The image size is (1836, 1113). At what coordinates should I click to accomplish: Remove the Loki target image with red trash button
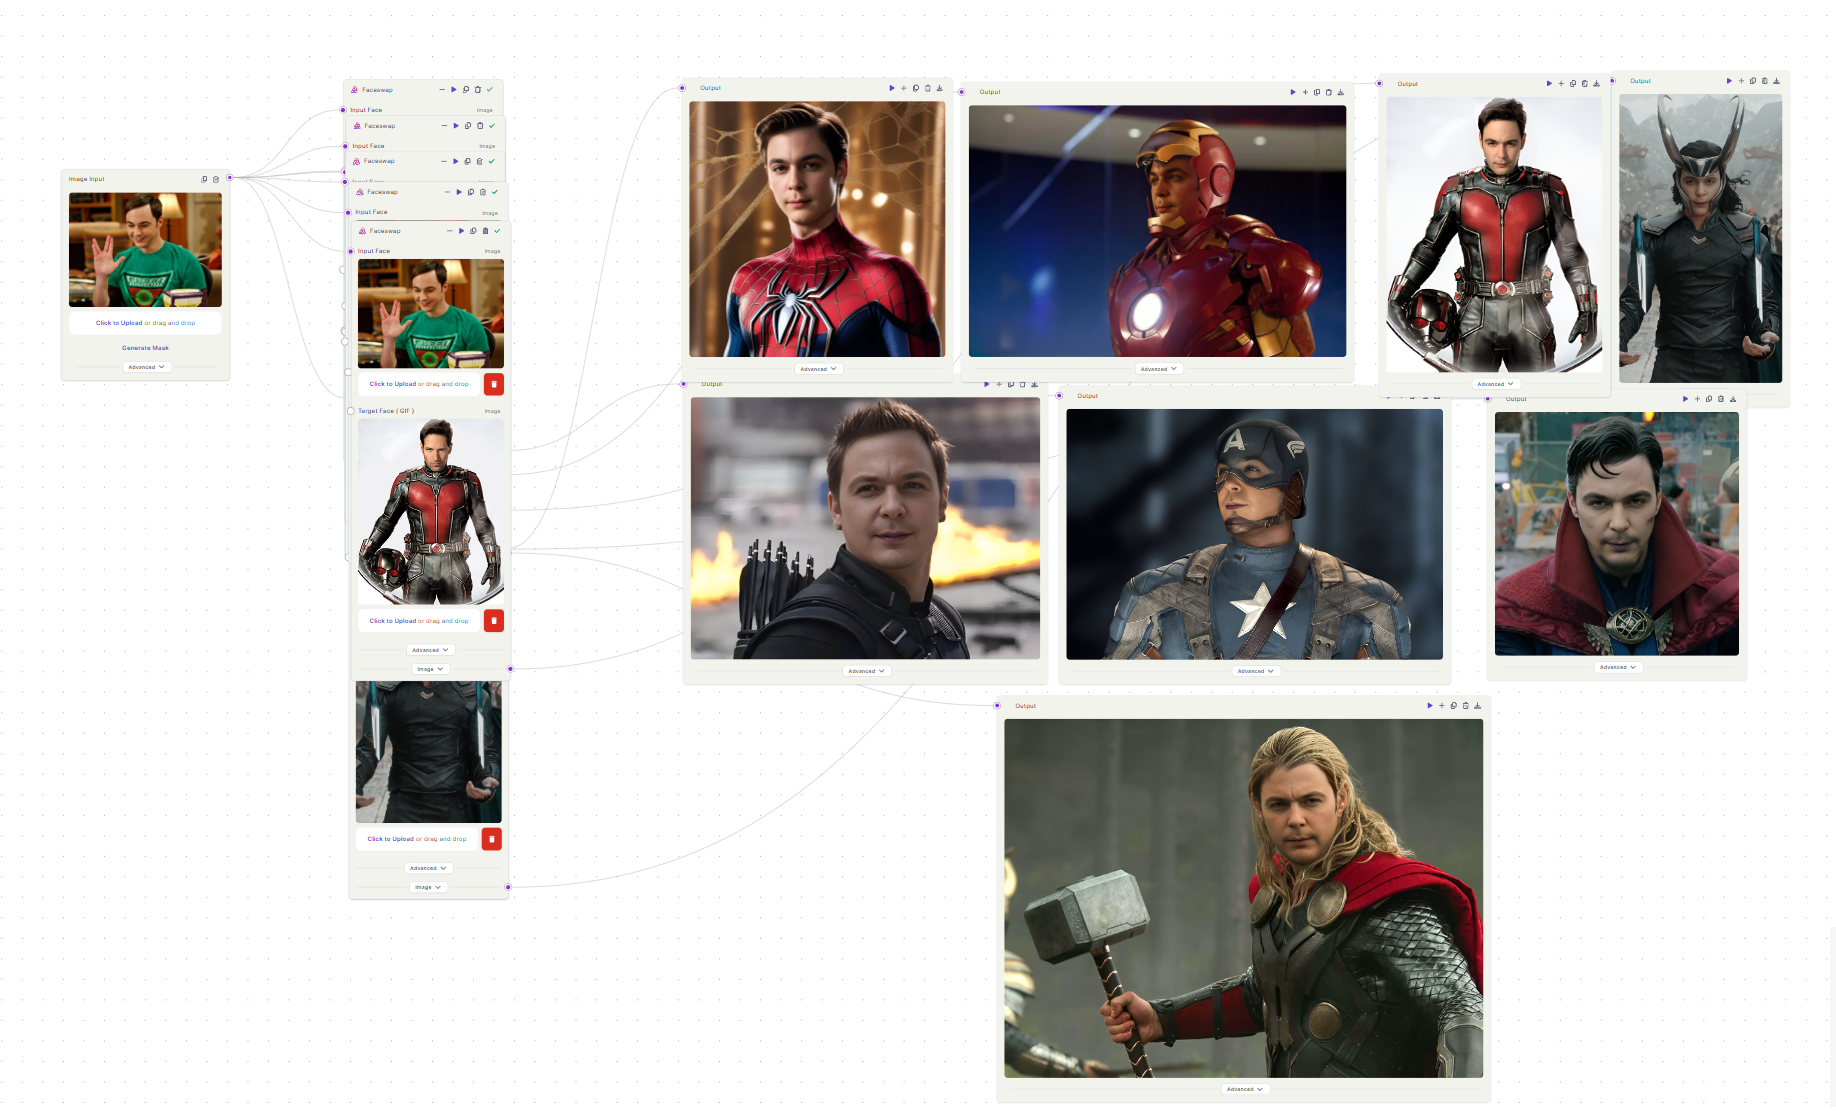pyautogui.click(x=492, y=839)
